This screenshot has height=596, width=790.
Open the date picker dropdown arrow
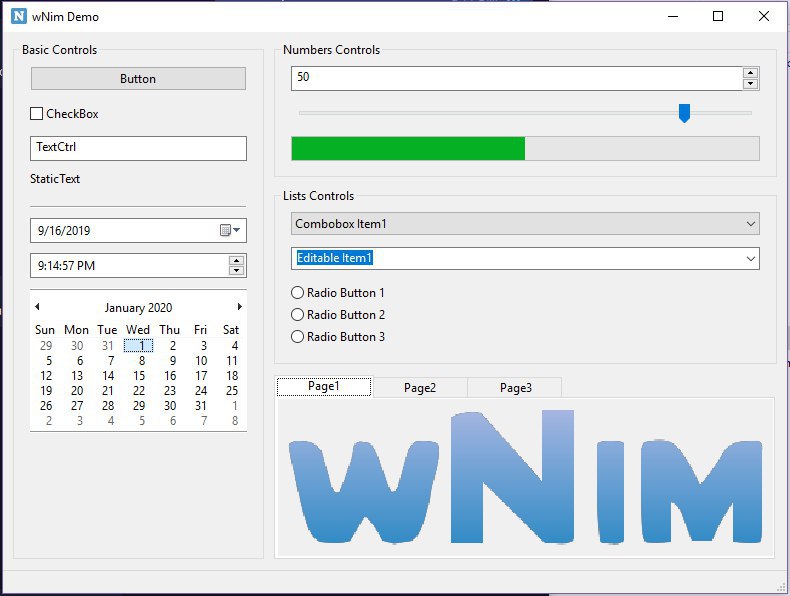coord(236,230)
